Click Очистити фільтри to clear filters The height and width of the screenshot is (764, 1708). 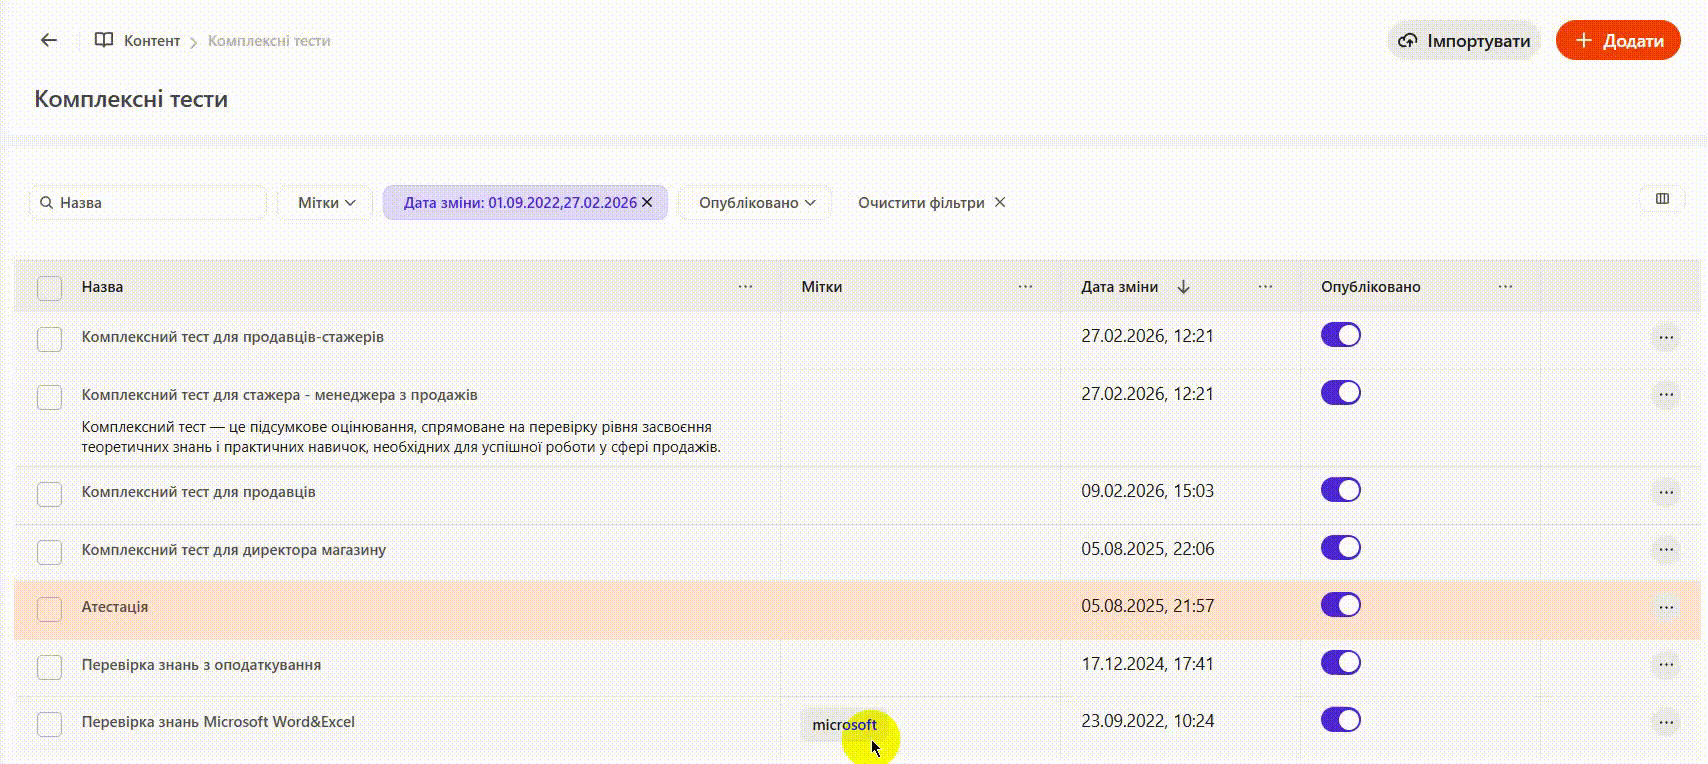click(x=931, y=203)
